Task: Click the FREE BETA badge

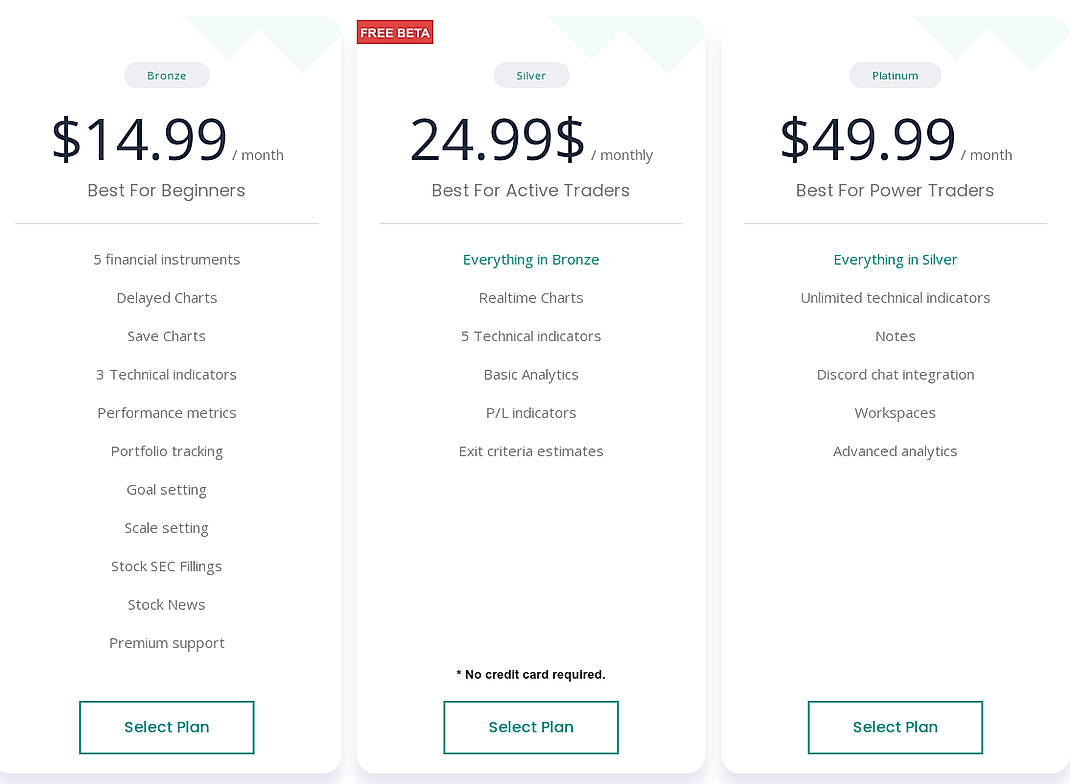Action: [x=394, y=31]
